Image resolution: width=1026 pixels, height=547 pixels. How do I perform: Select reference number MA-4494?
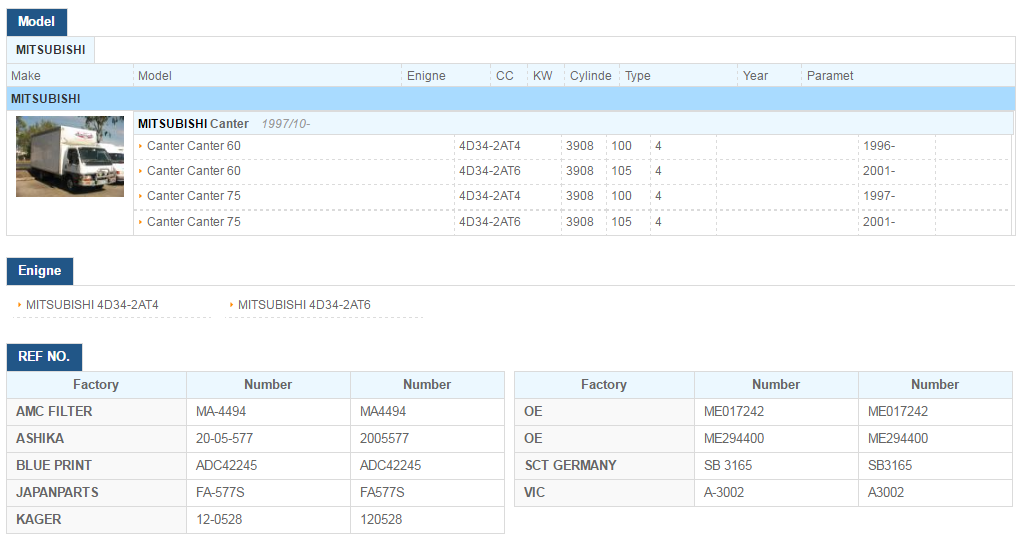[268, 412]
